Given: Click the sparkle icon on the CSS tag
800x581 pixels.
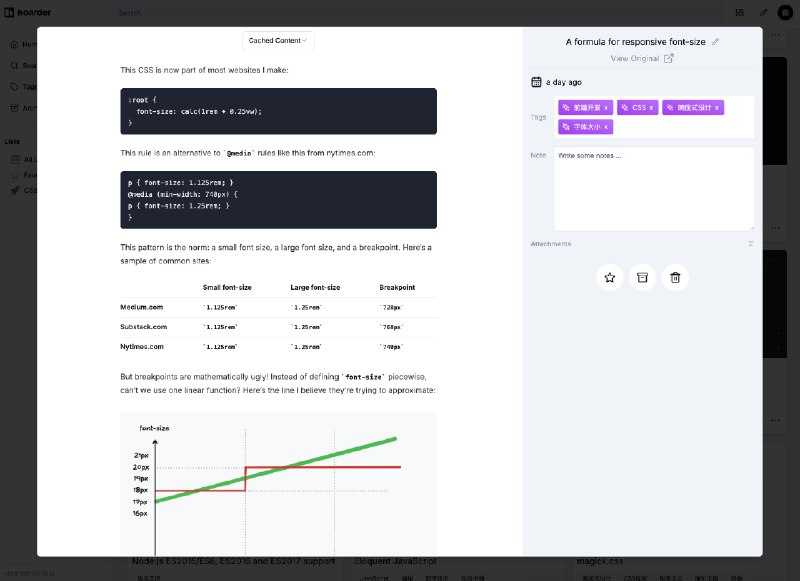Looking at the screenshot, I should tap(626, 107).
